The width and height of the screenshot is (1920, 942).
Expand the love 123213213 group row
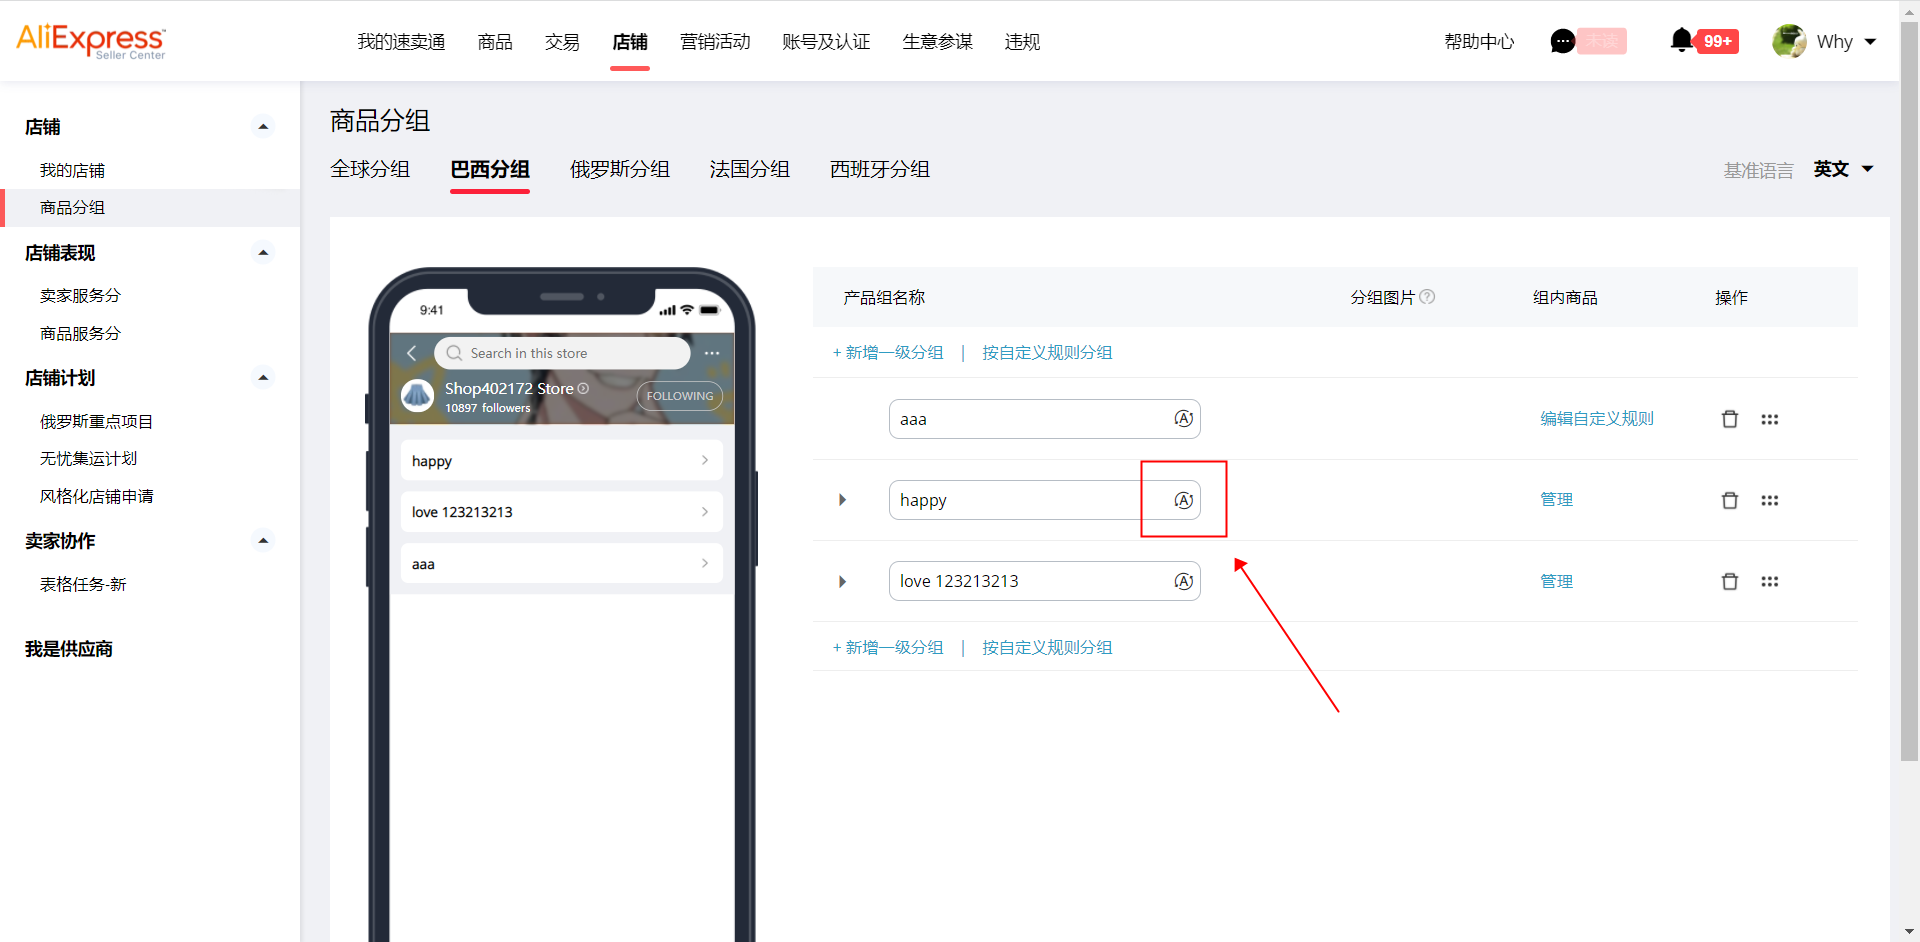pyautogui.click(x=842, y=581)
